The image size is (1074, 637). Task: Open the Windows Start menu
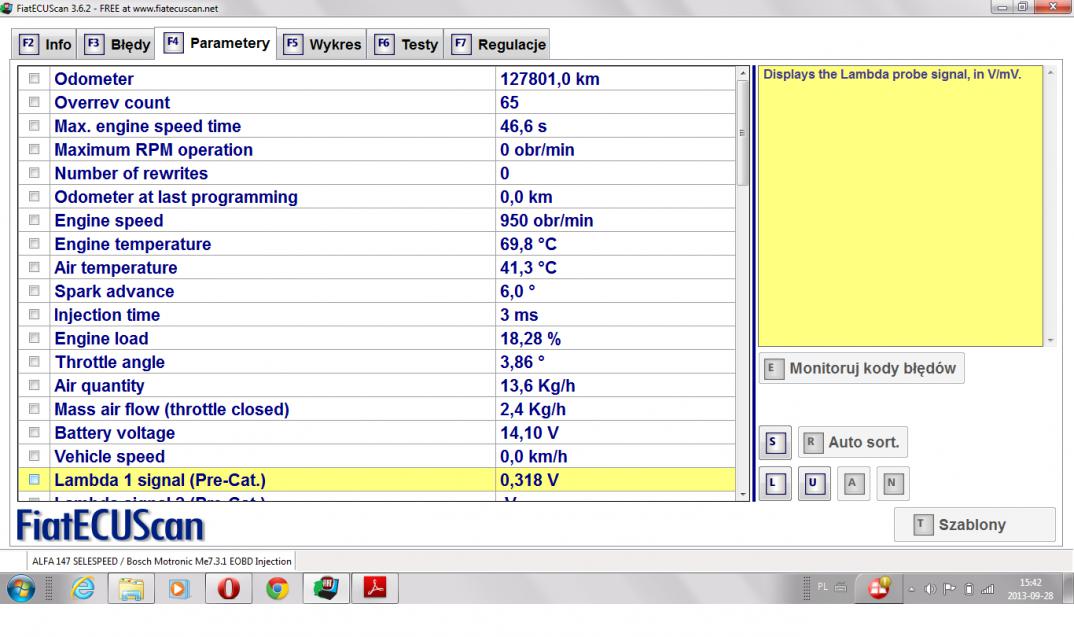click(21, 588)
